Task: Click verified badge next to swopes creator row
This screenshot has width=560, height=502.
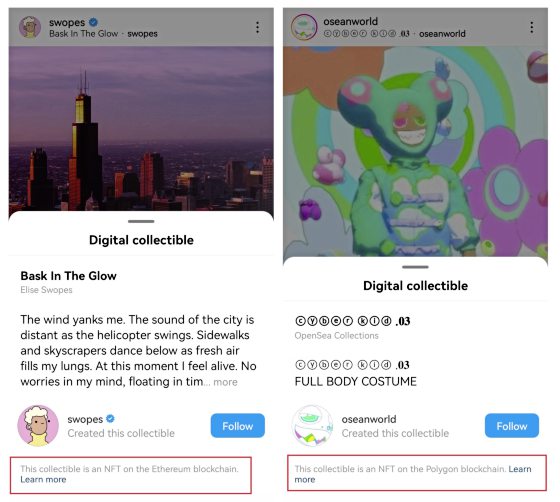Action: click(110, 418)
